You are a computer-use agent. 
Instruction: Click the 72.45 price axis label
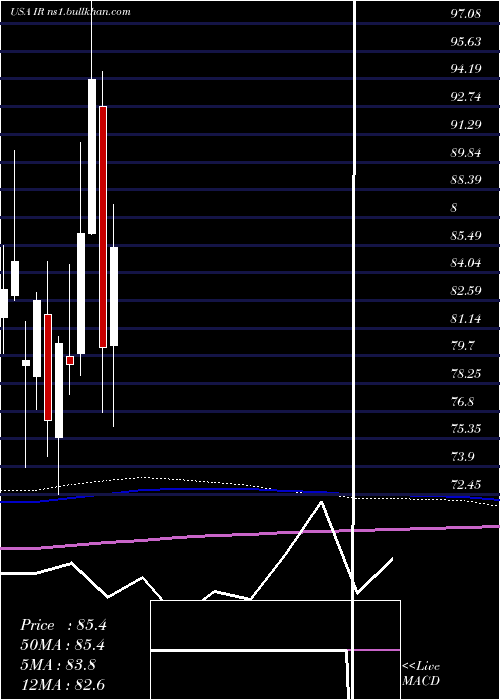466,484
